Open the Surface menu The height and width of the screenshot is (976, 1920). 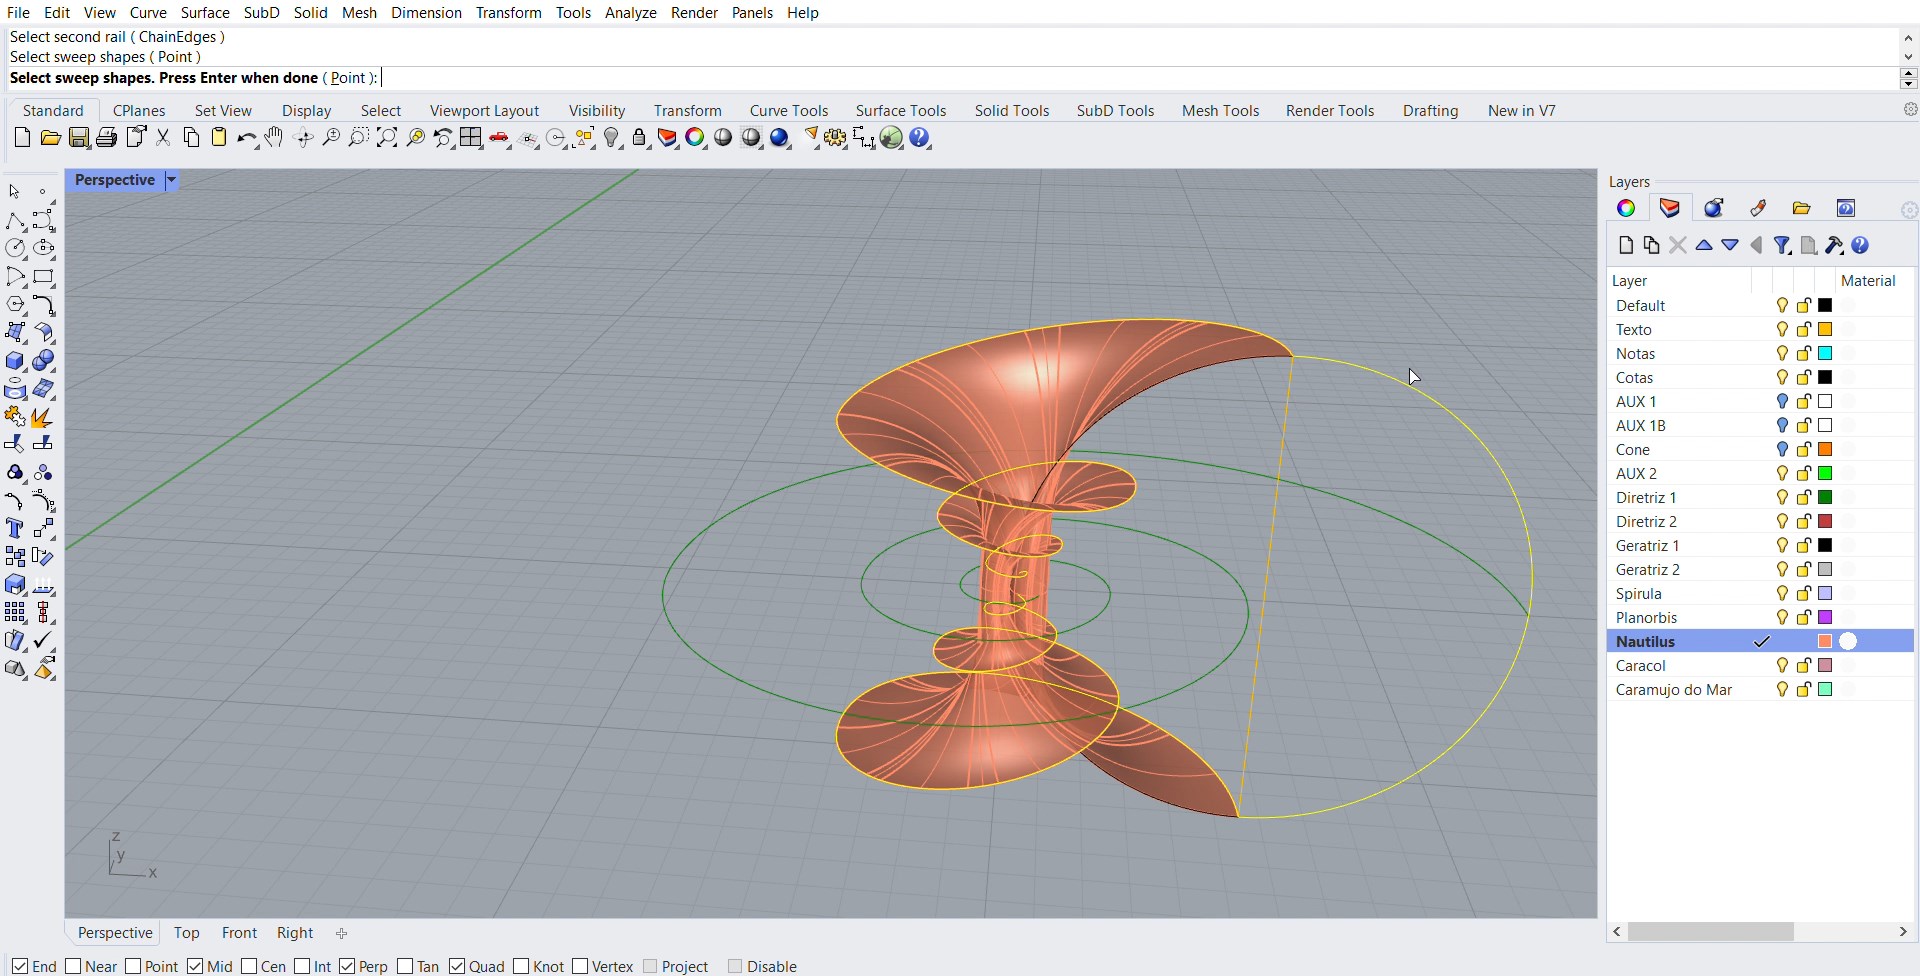[x=205, y=12]
